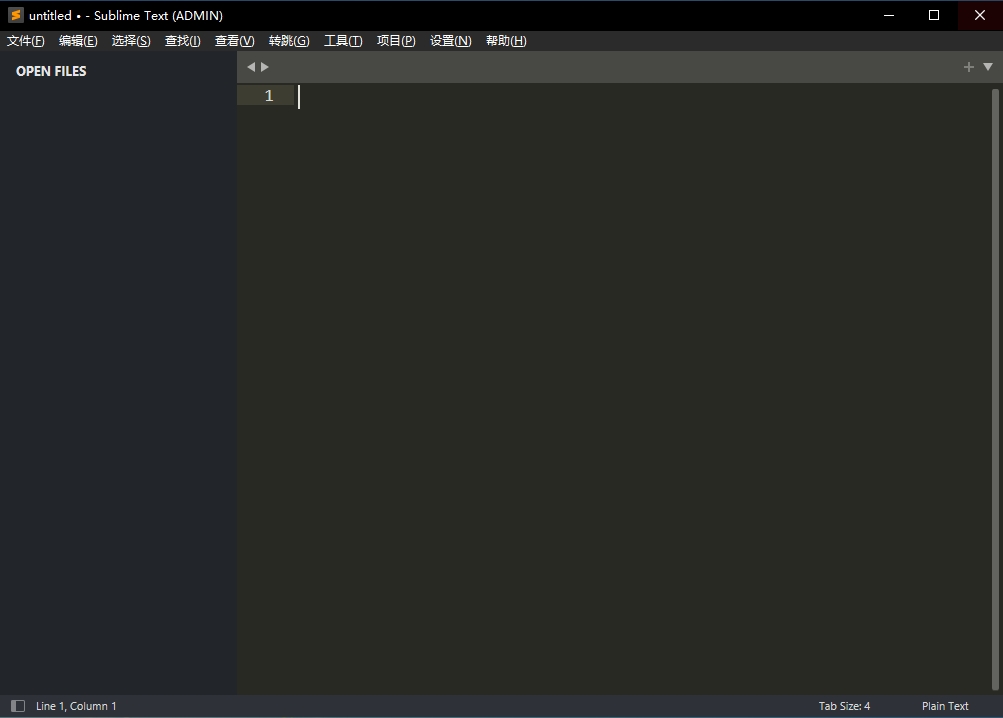This screenshot has height=718, width=1003.
Task: Open the 编辑(E) menu
Action: coord(78,41)
